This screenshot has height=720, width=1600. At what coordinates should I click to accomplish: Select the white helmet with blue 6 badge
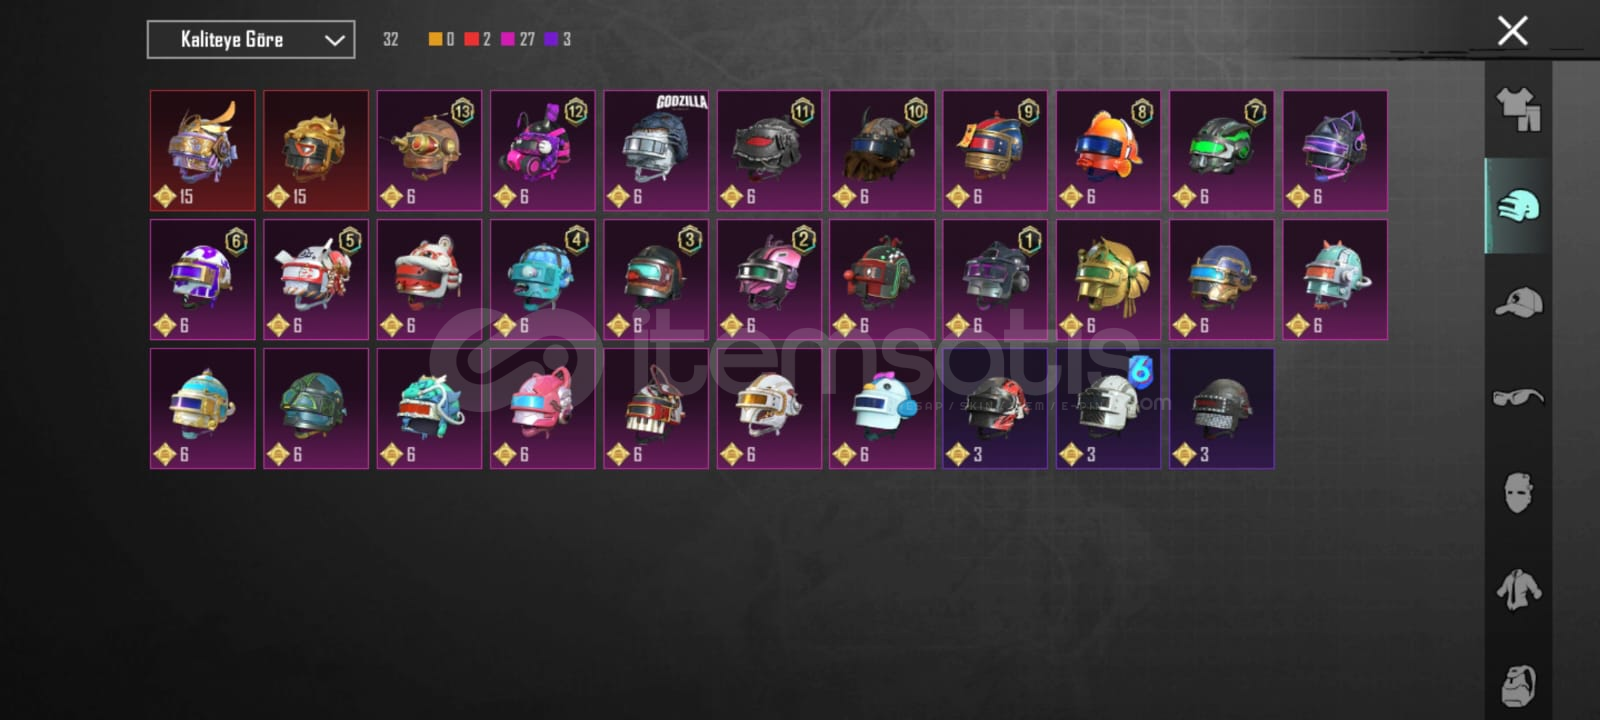(1109, 408)
